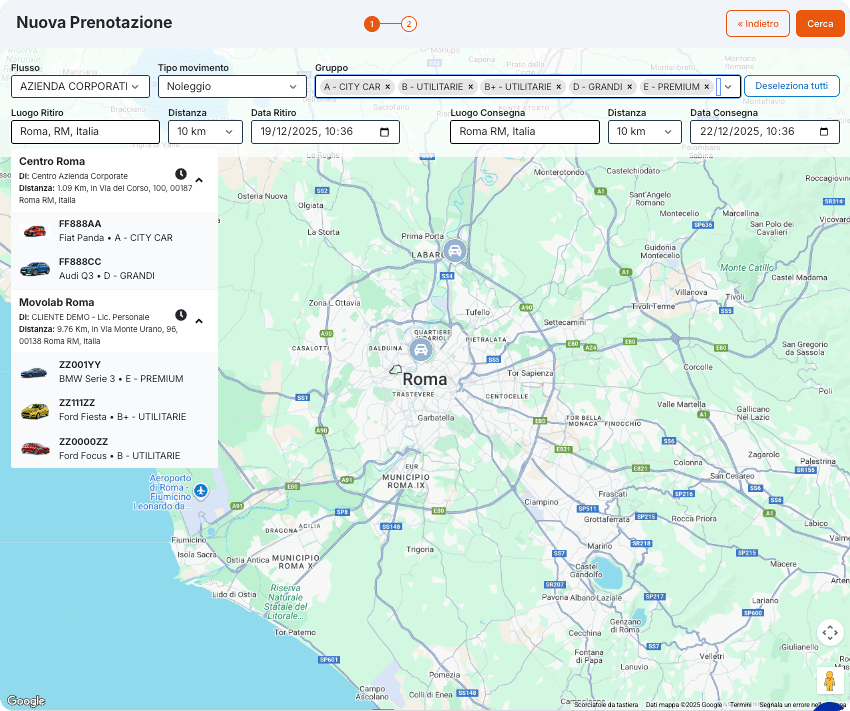850x711 pixels.
Task: Remove the B+ - UTILITARIE group tag
Action: pos(559,87)
